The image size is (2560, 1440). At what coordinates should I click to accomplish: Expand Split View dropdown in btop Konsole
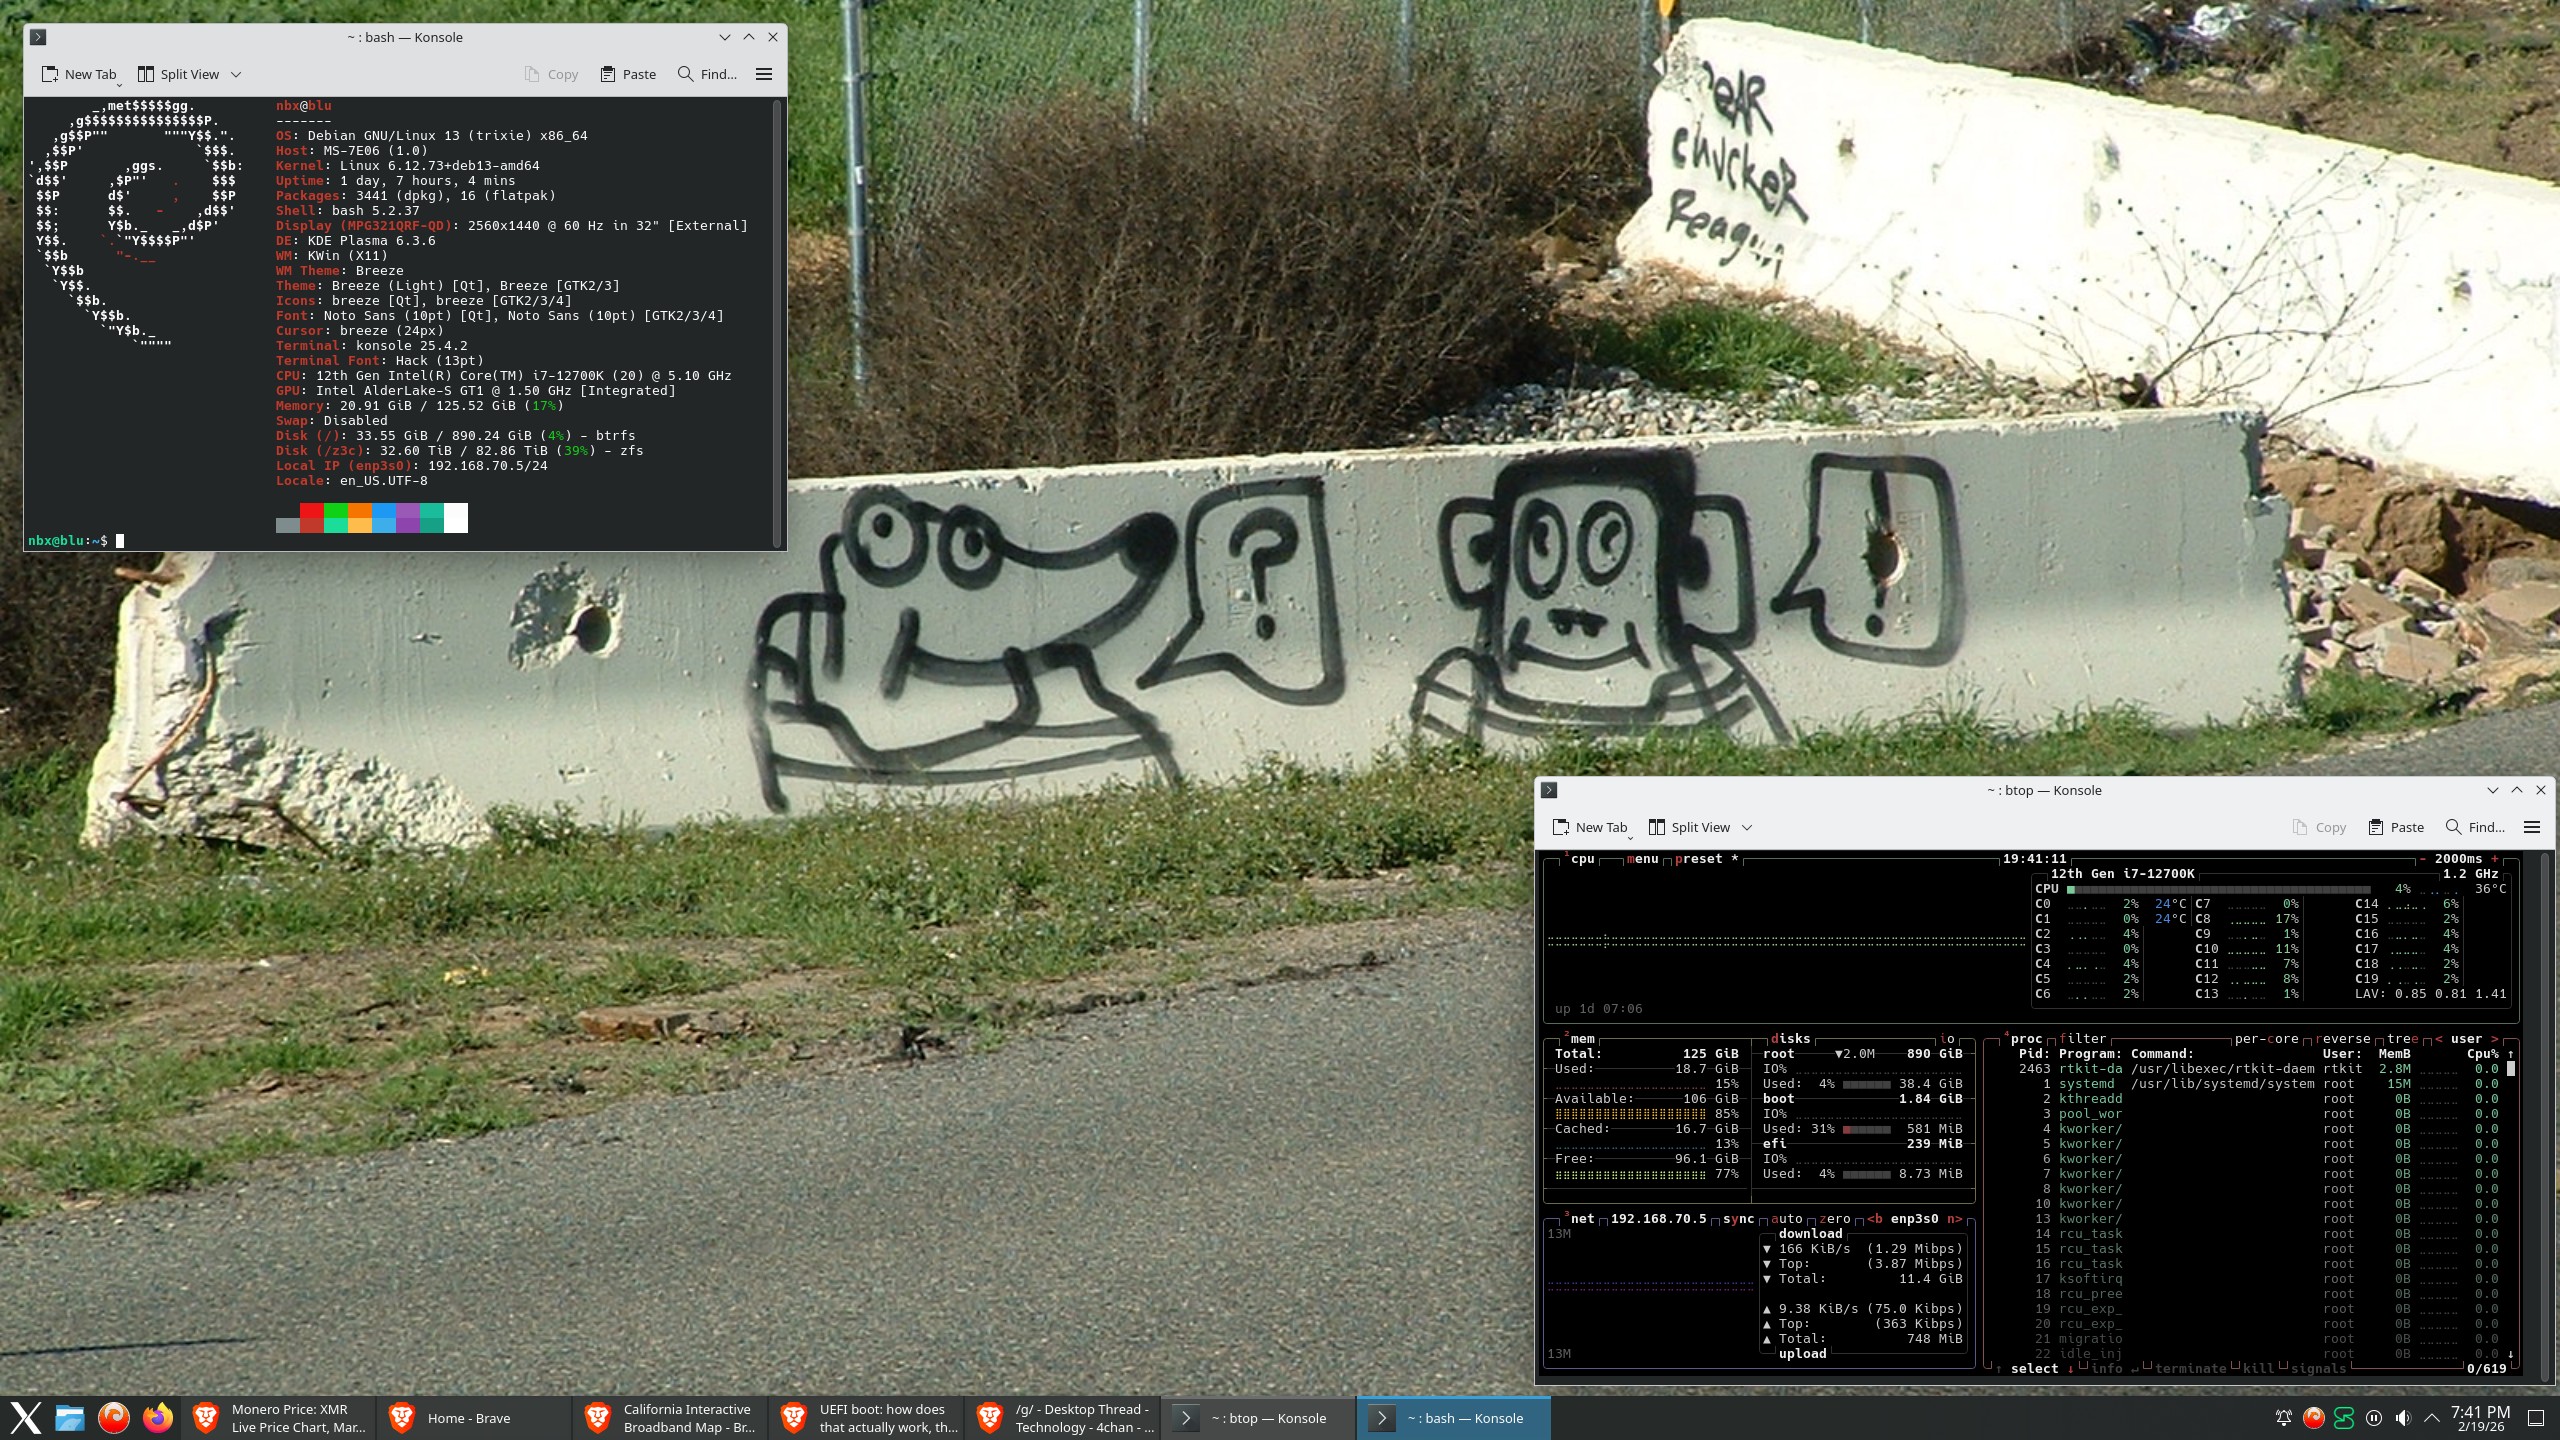(x=1747, y=827)
